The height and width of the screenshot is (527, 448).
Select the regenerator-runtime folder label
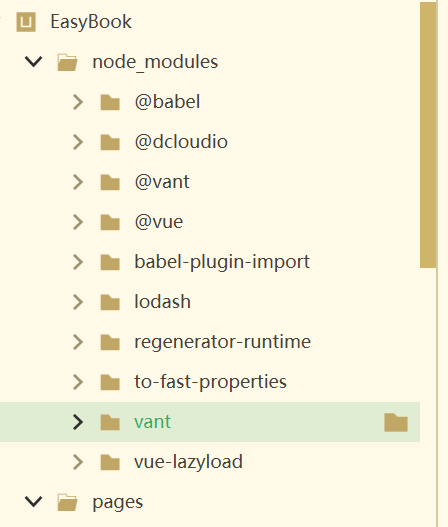pyautogui.click(x=222, y=342)
